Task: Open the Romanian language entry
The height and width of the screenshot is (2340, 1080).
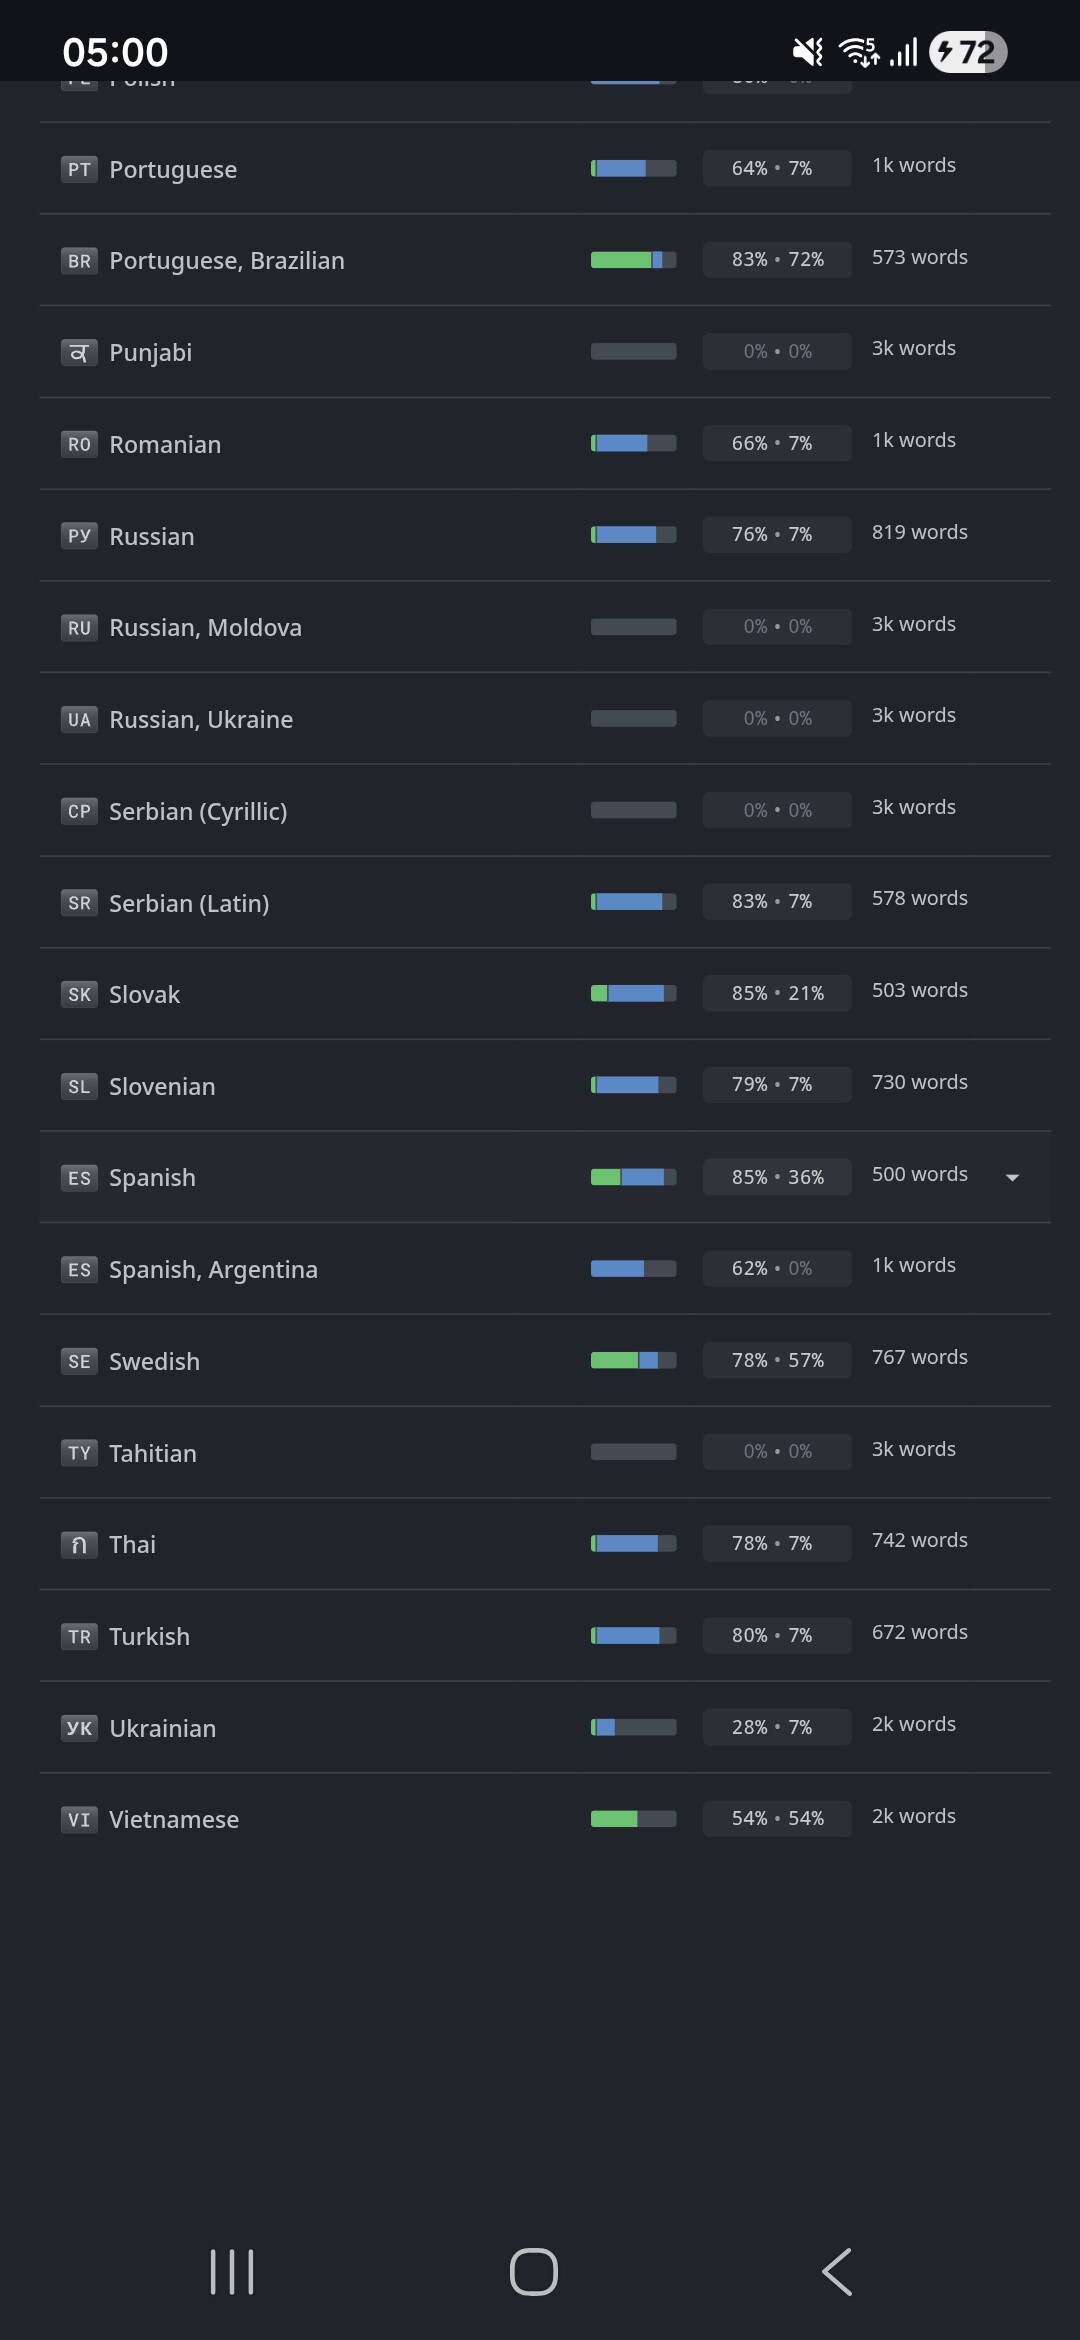Action: tap(165, 444)
